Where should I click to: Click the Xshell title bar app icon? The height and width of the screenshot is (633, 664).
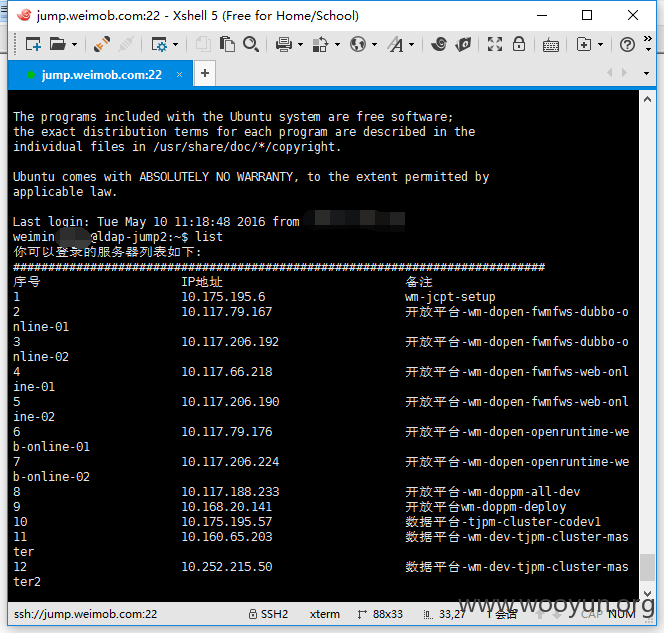tap(24, 15)
